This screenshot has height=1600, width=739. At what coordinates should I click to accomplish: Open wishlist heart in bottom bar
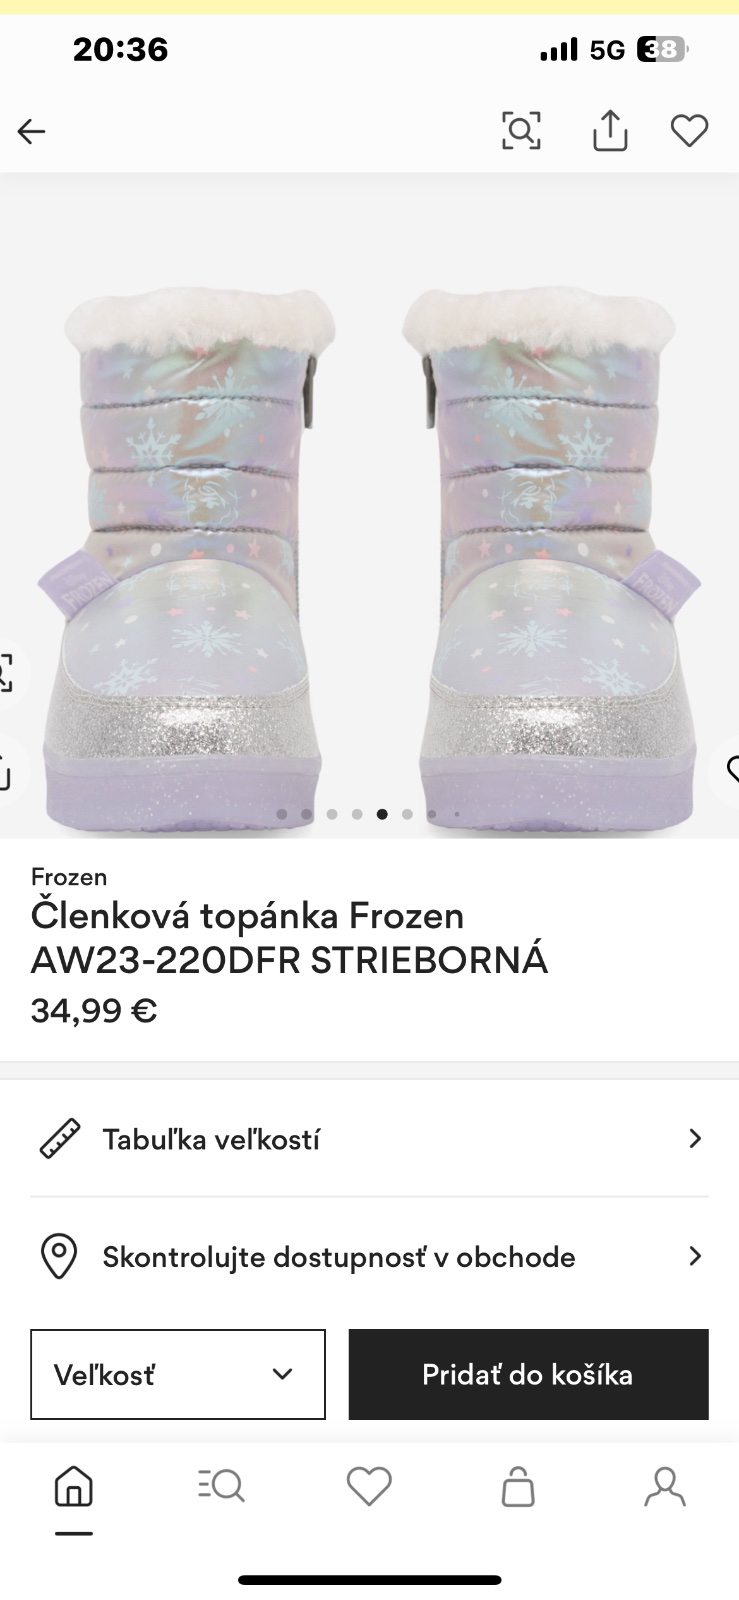pos(369,1487)
